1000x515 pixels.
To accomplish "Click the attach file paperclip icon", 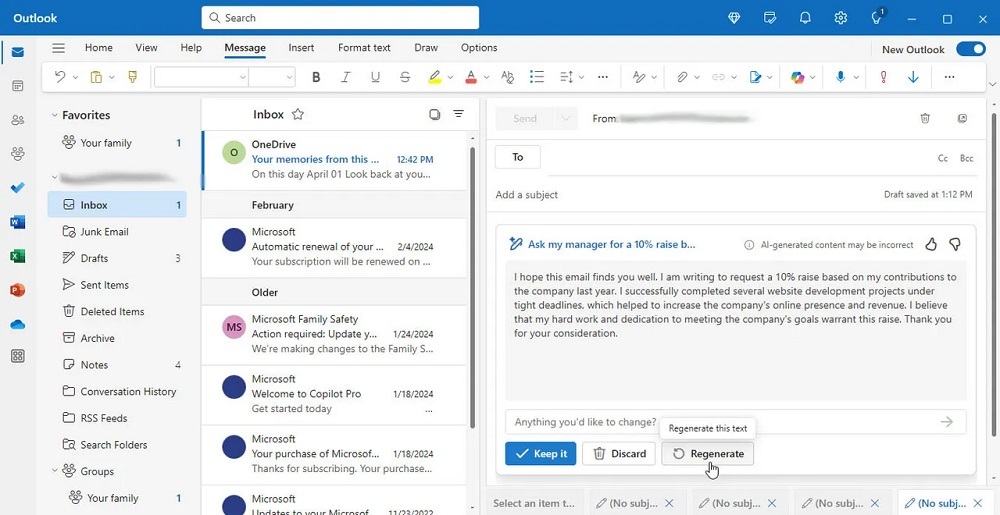I will pyautogui.click(x=682, y=77).
